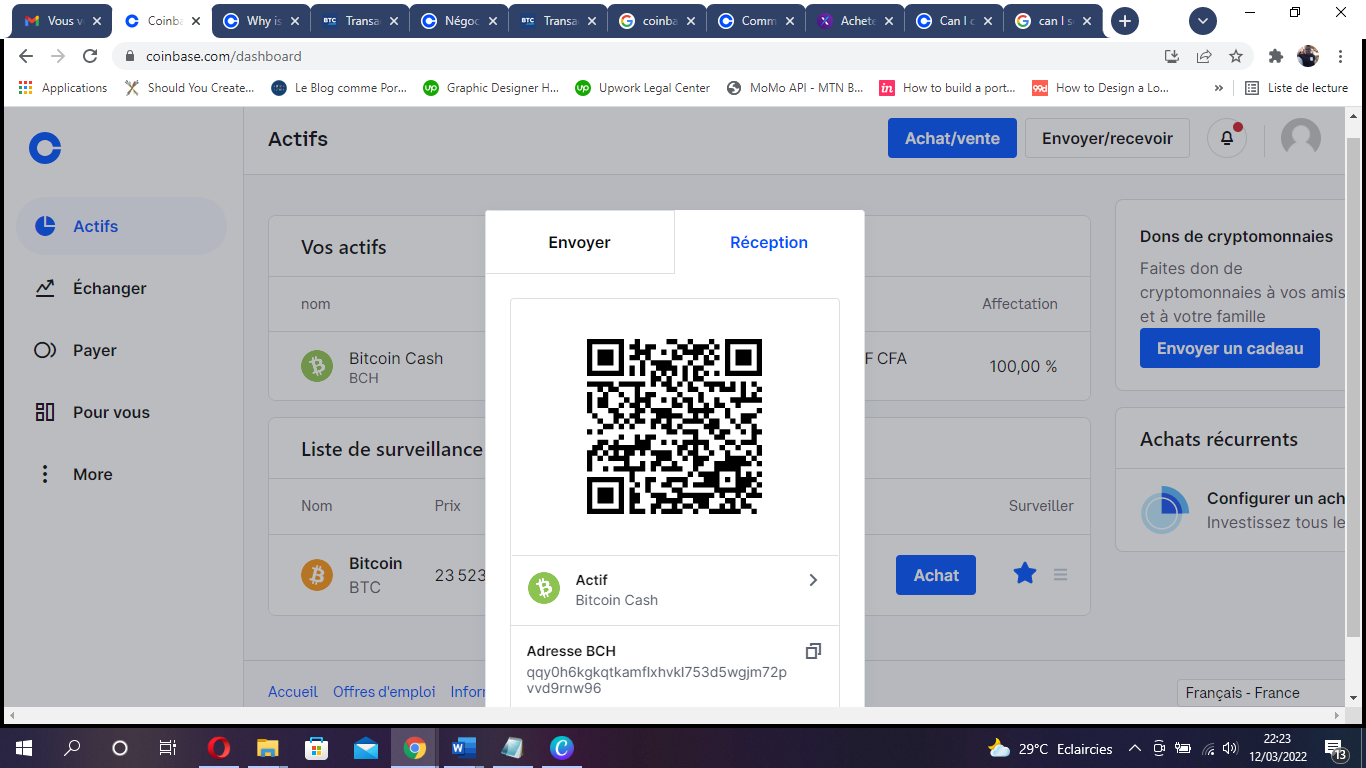Open the tab search dropdown in Chrome
1366x768 pixels.
[x=1203, y=21]
